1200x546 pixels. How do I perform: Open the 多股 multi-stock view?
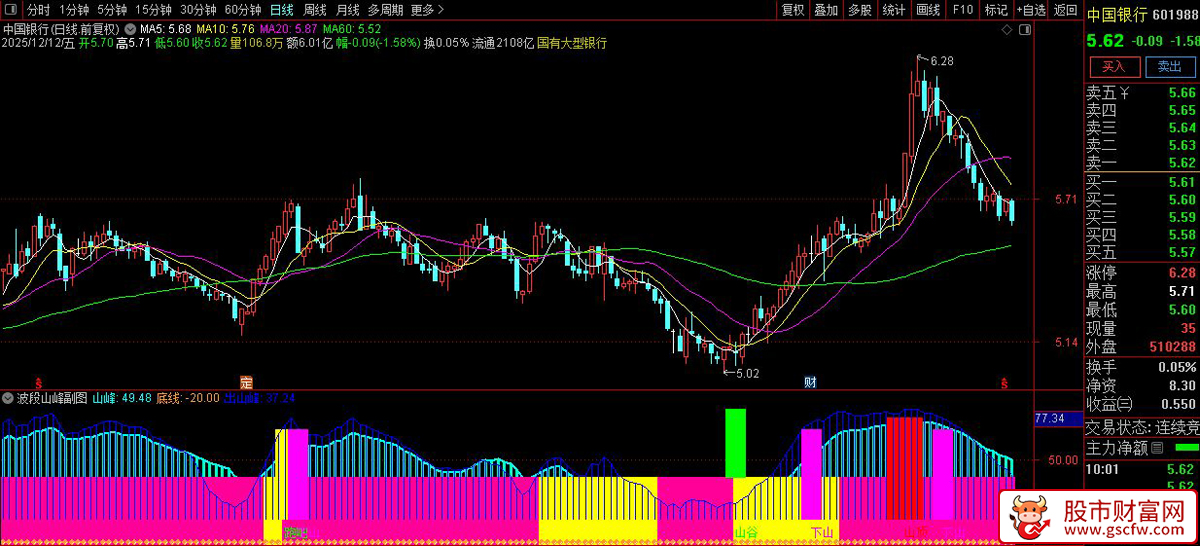(860, 10)
